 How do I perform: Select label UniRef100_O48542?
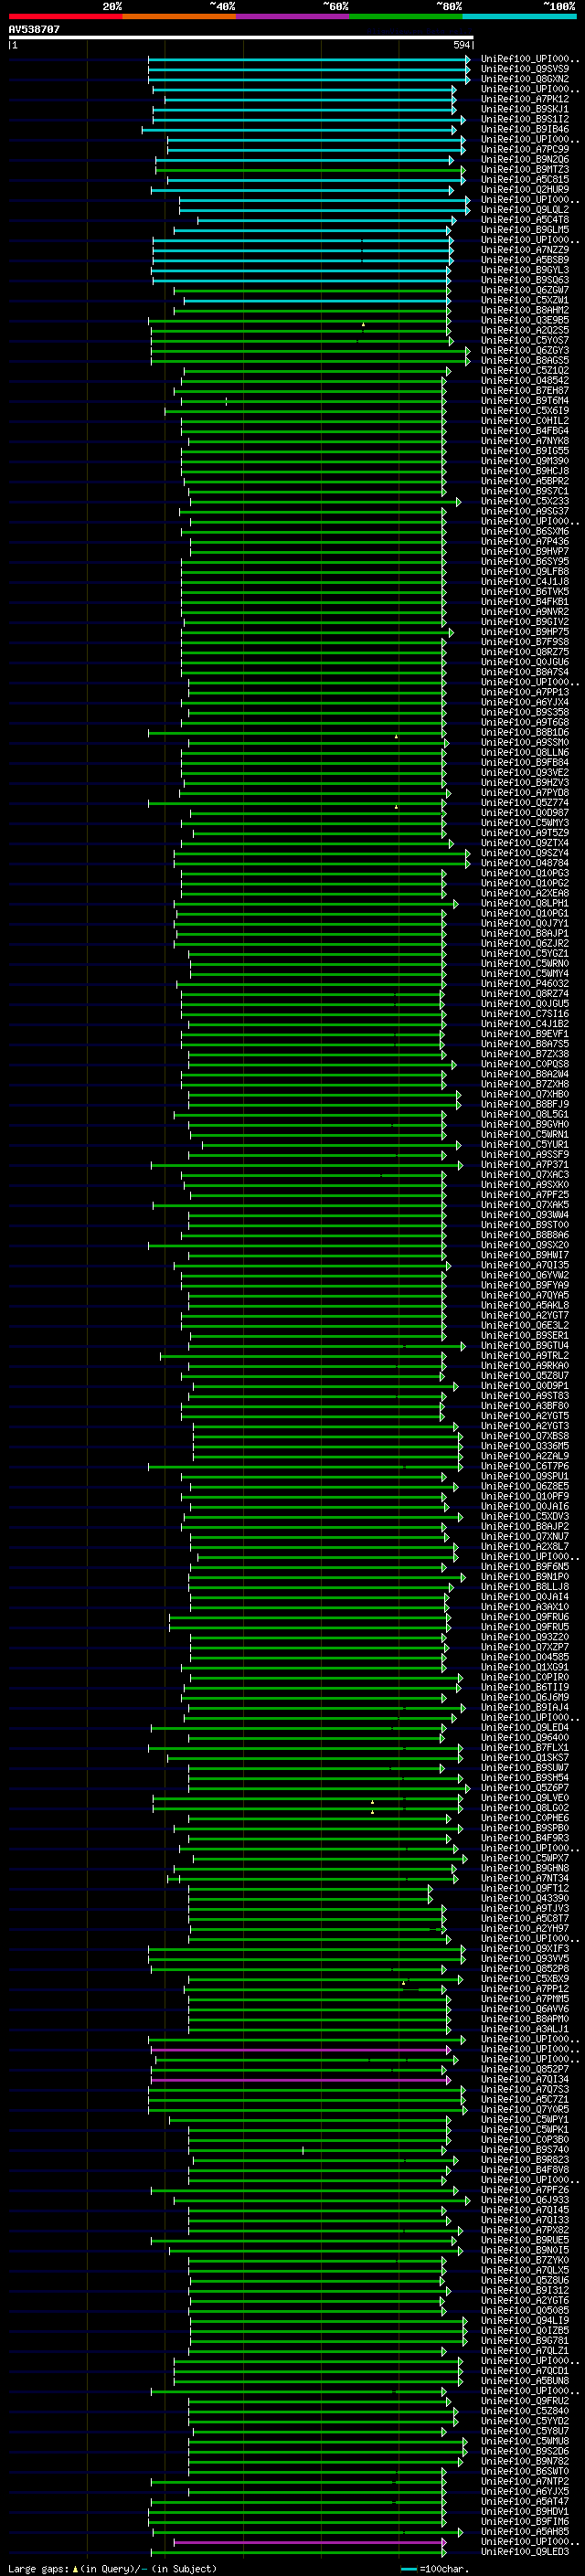(x=525, y=381)
